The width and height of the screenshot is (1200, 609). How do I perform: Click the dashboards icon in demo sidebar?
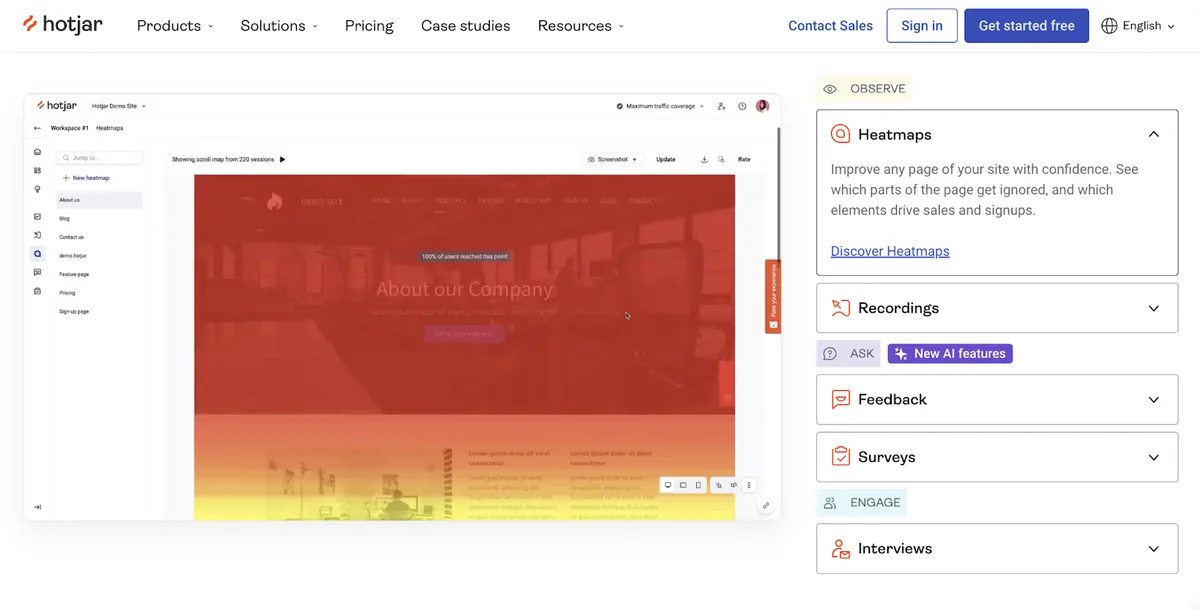coord(38,171)
